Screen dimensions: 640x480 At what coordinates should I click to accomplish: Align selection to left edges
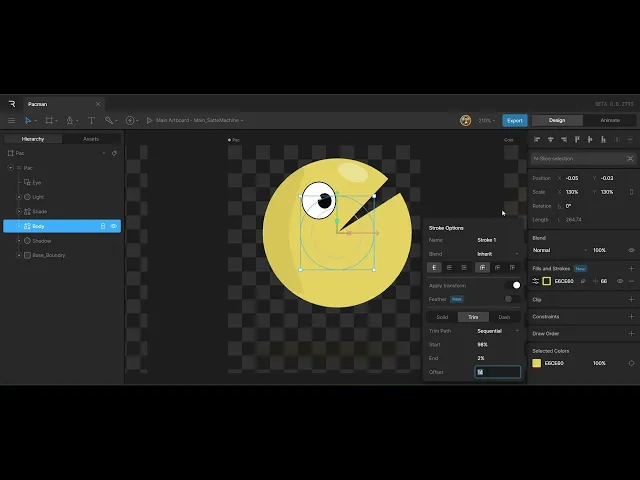click(x=537, y=140)
